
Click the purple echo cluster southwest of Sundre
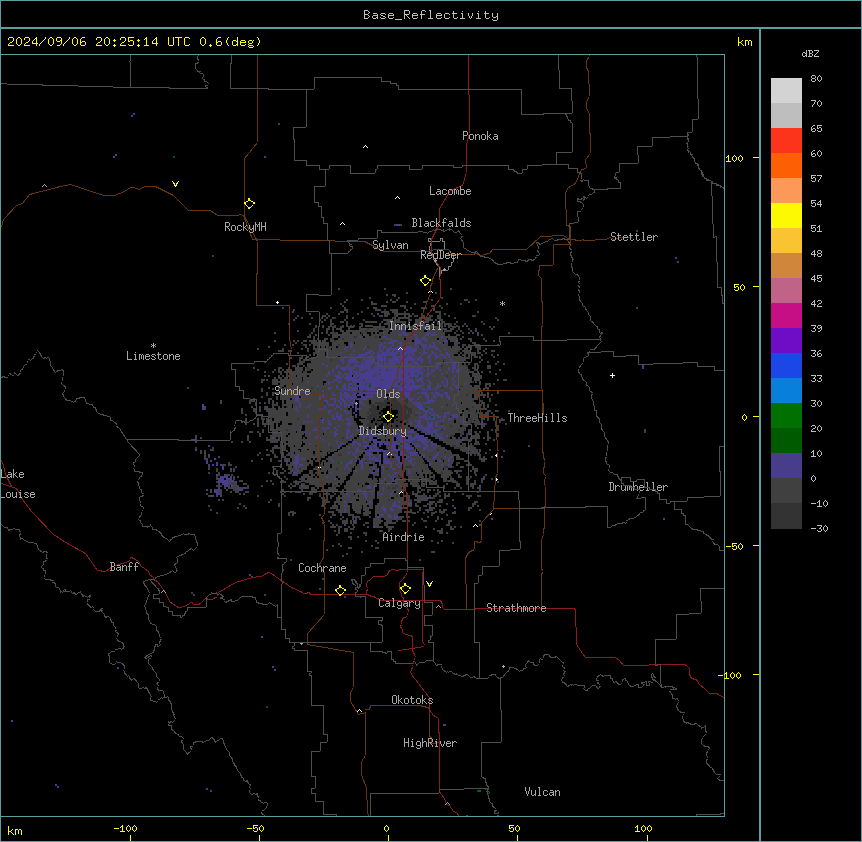pyautogui.click(x=225, y=483)
